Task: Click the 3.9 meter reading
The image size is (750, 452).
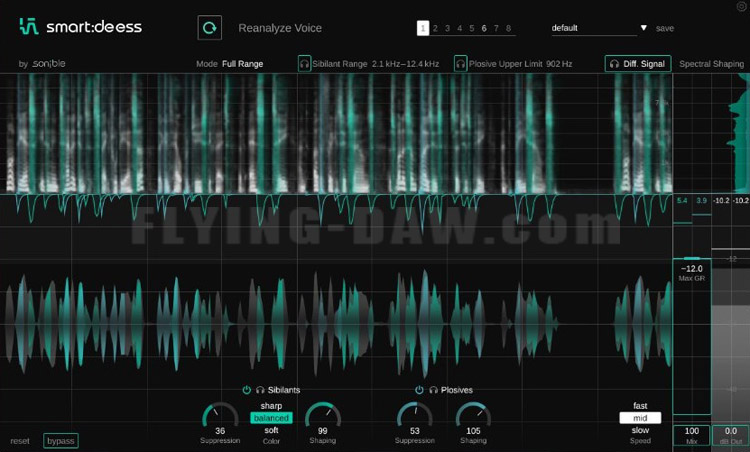Action: [x=701, y=200]
